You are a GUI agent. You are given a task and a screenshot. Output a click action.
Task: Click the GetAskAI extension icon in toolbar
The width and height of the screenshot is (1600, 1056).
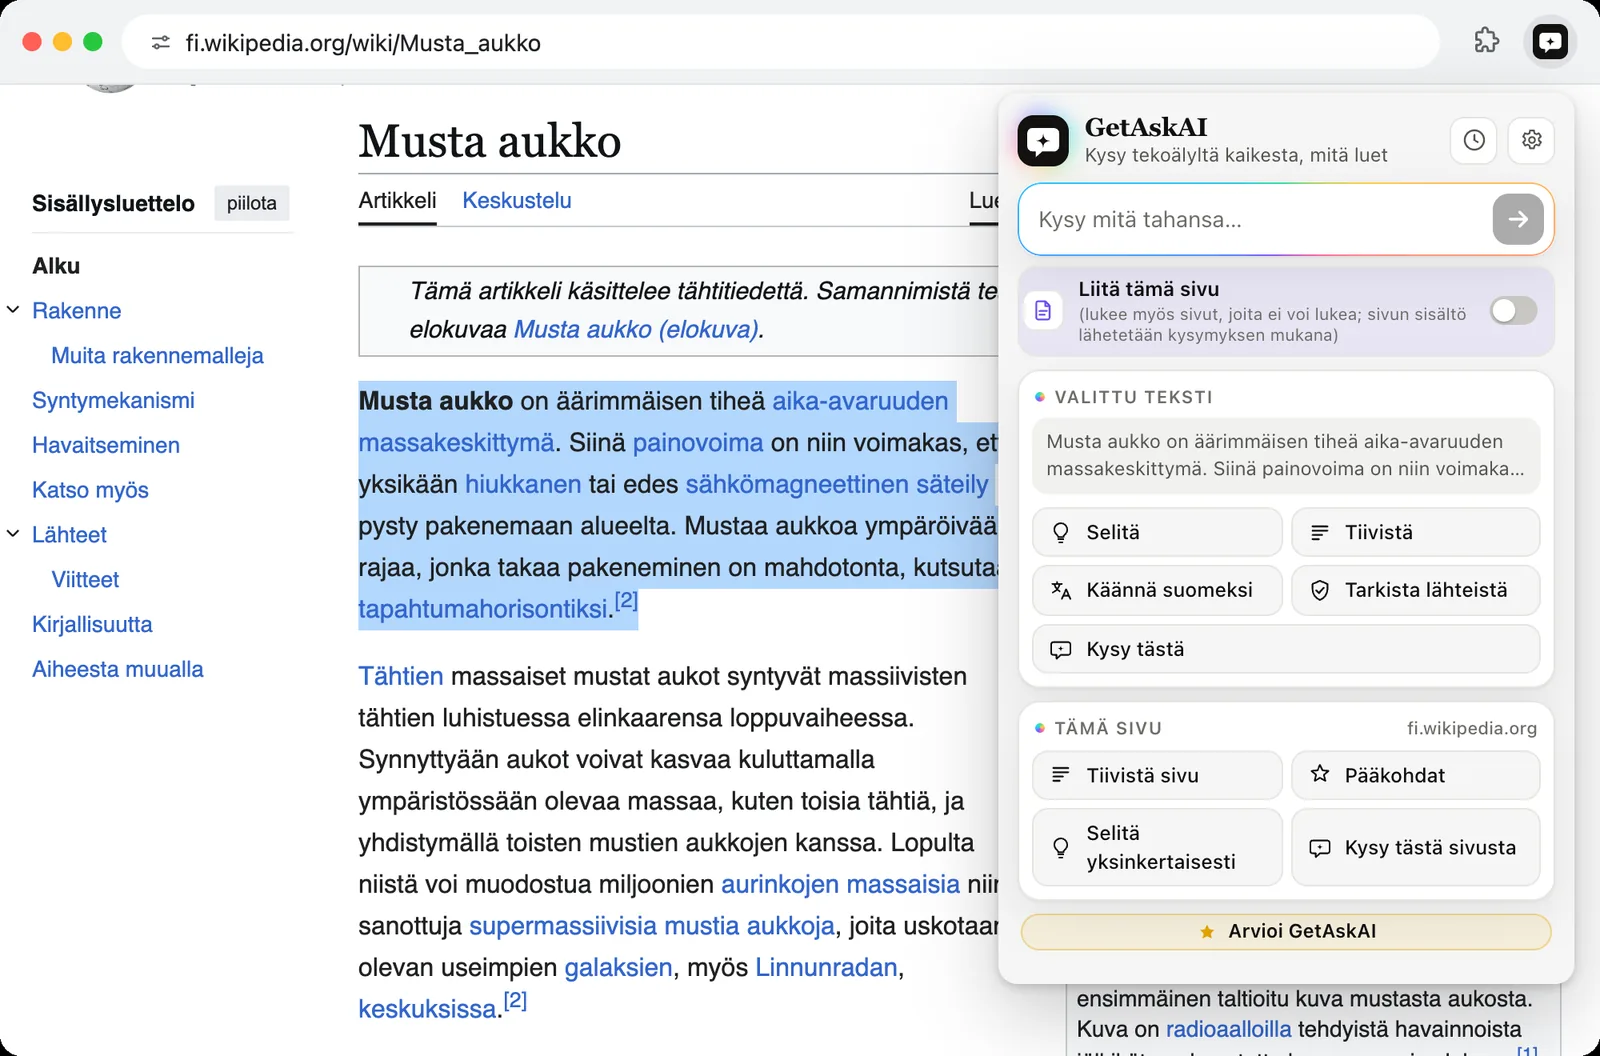[x=1550, y=42]
